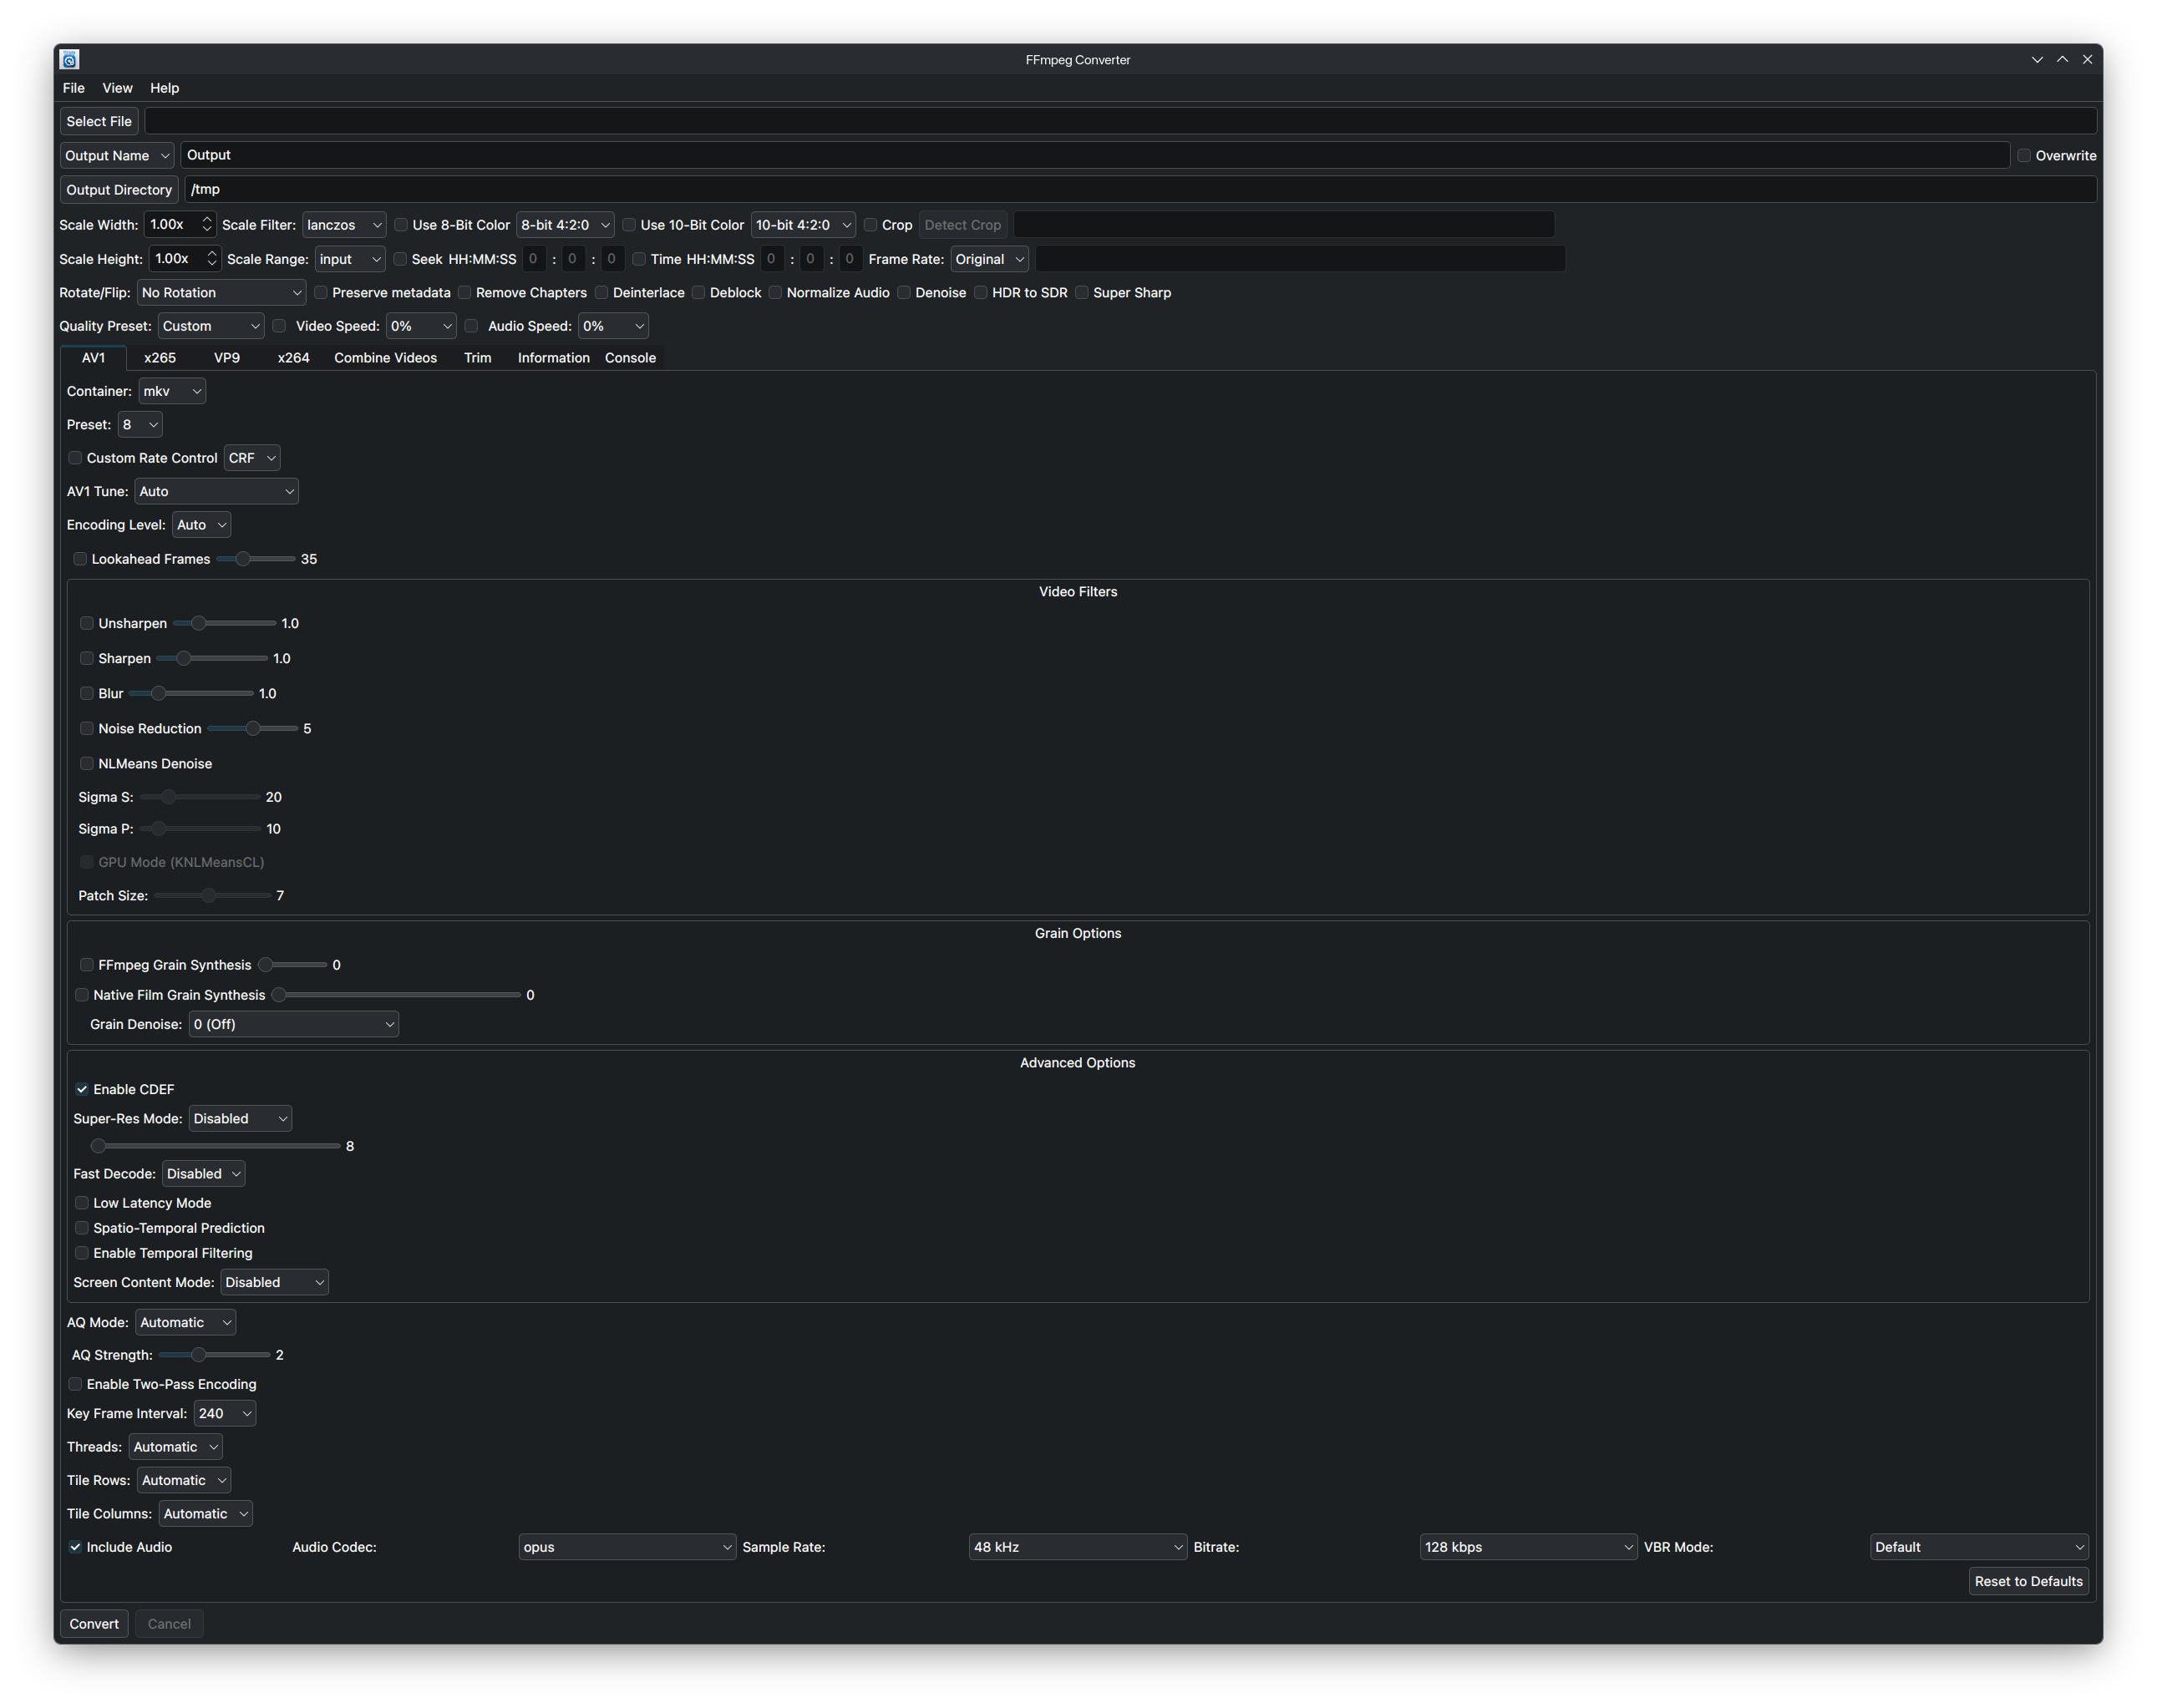Click Scale Height spinner down arrow
The image size is (2157, 1708).
[212, 264]
